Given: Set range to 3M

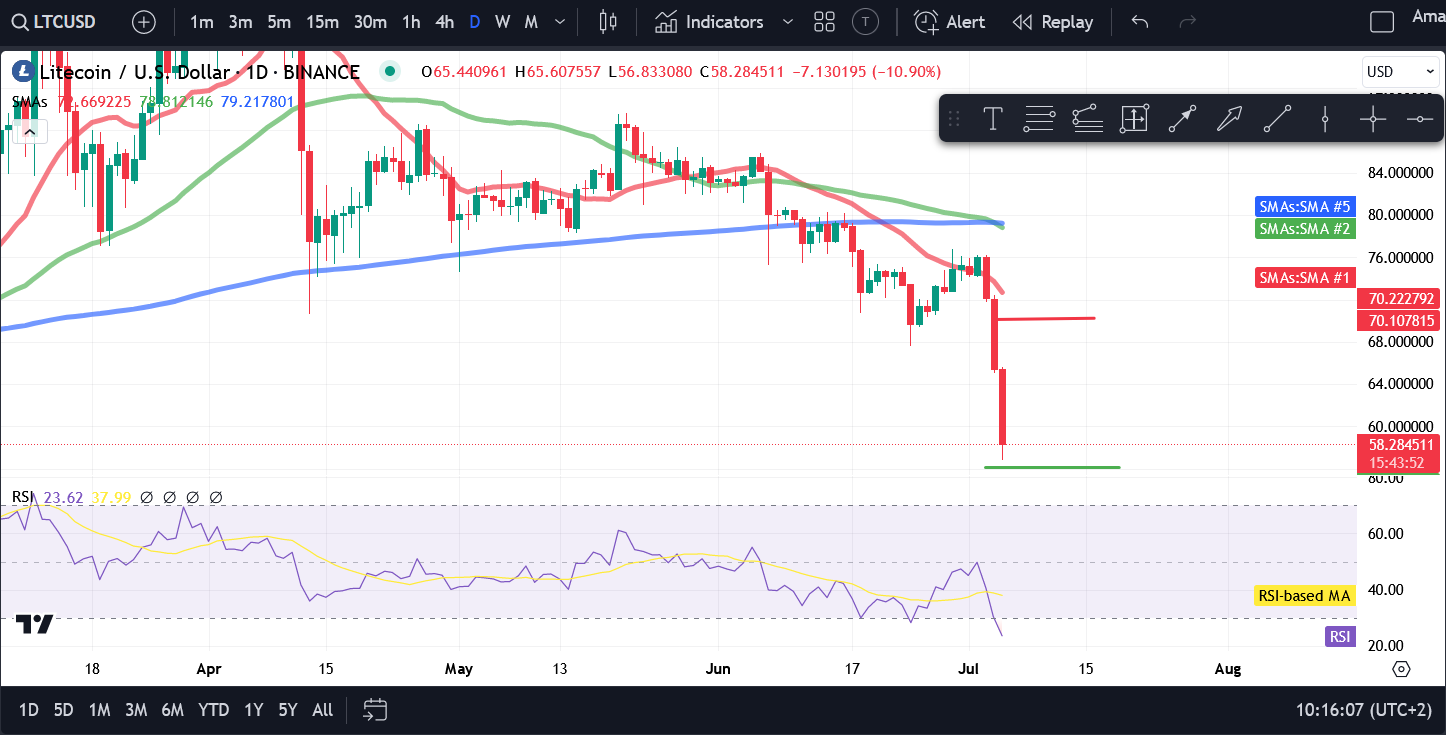Looking at the screenshot, I should (136, 710).
